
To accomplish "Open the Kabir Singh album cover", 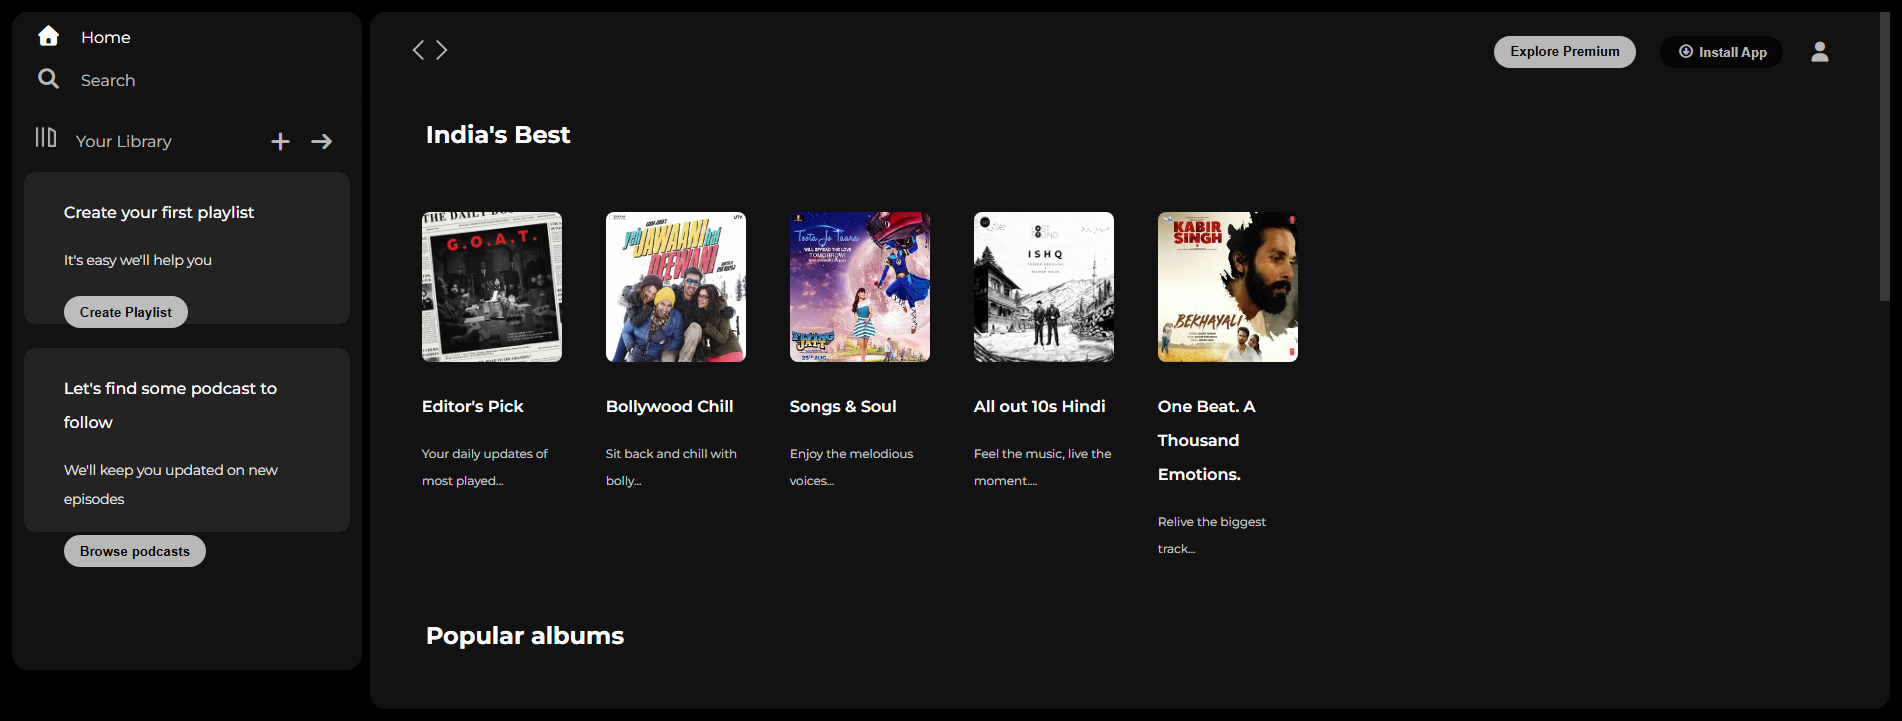I will pos(1228,287).
